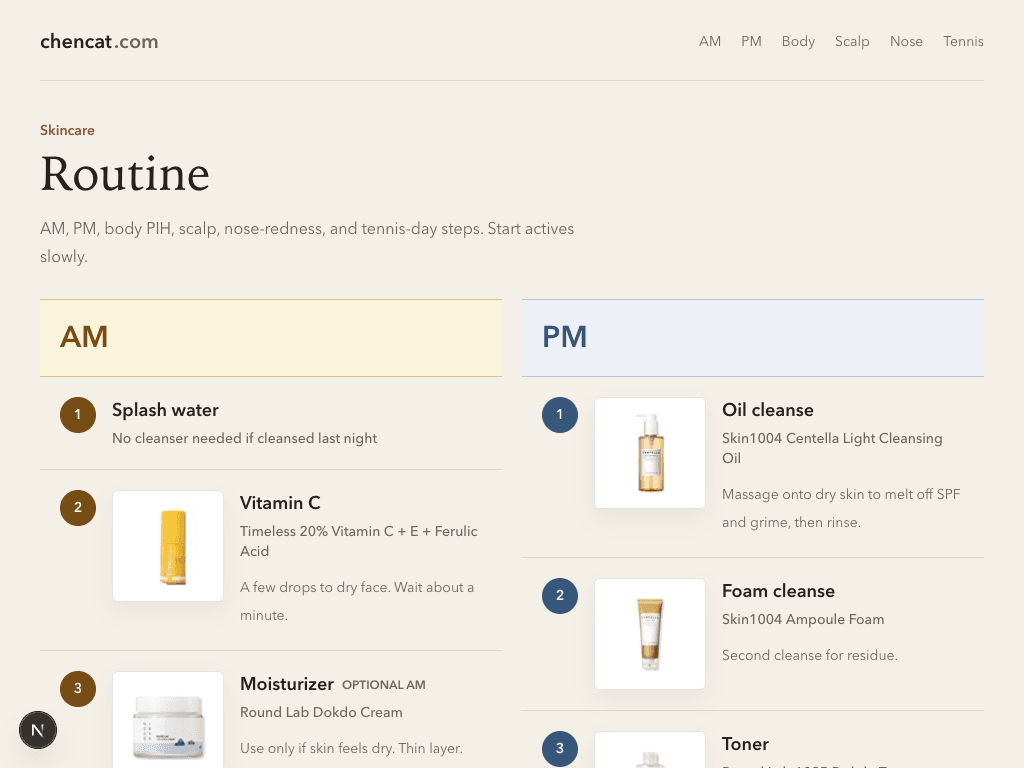Screen dimensions: 1024x768
Task: Click the yellow AM section header
Action: pos(271,338)
